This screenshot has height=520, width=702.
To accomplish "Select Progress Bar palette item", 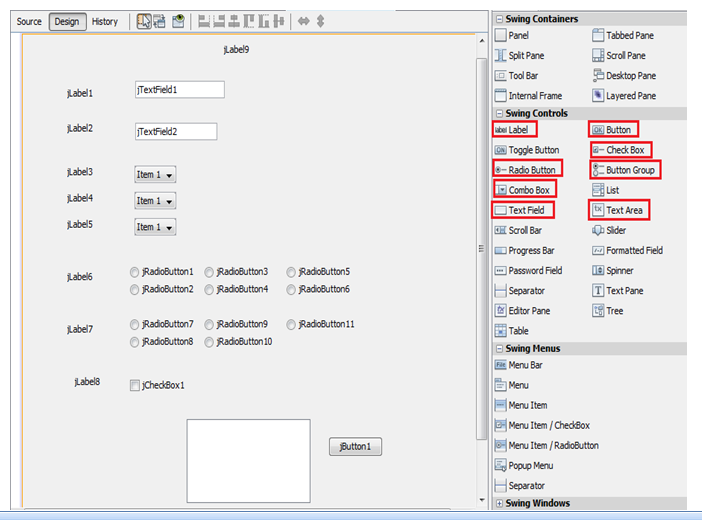I will click(525, 250).
